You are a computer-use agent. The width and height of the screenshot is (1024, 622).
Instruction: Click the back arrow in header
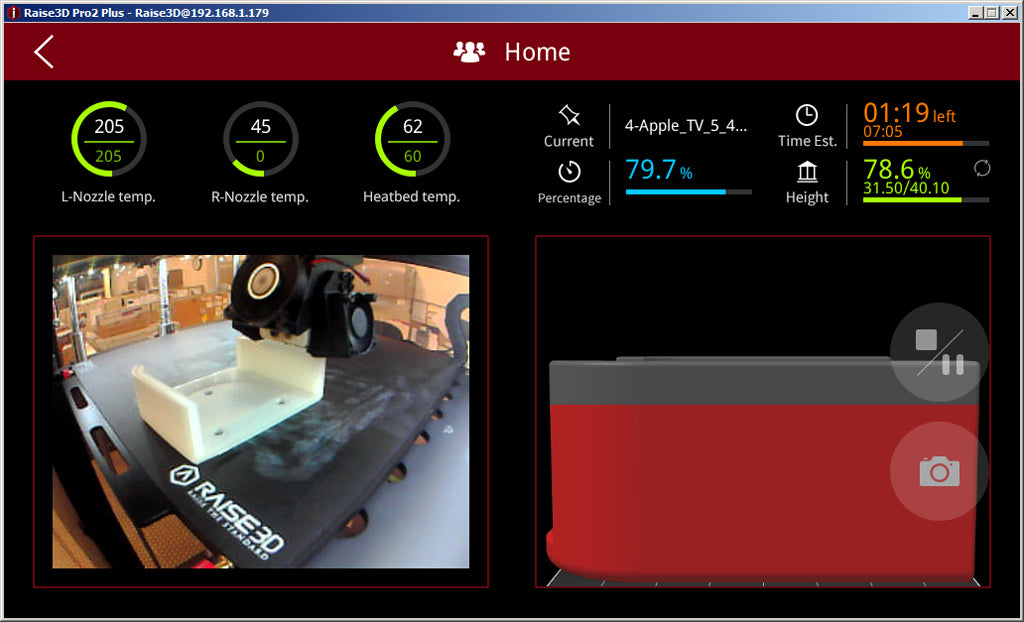coord(43,52)
